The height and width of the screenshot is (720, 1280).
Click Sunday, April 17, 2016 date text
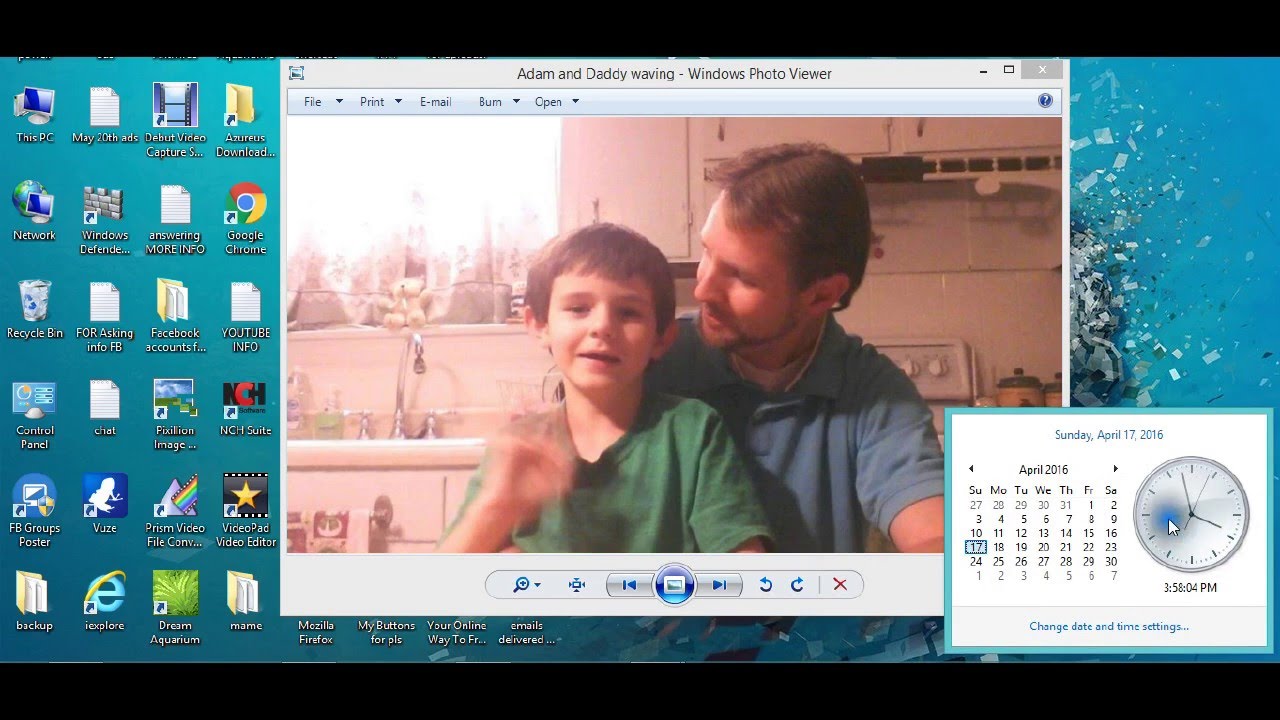pos(1109,435)
